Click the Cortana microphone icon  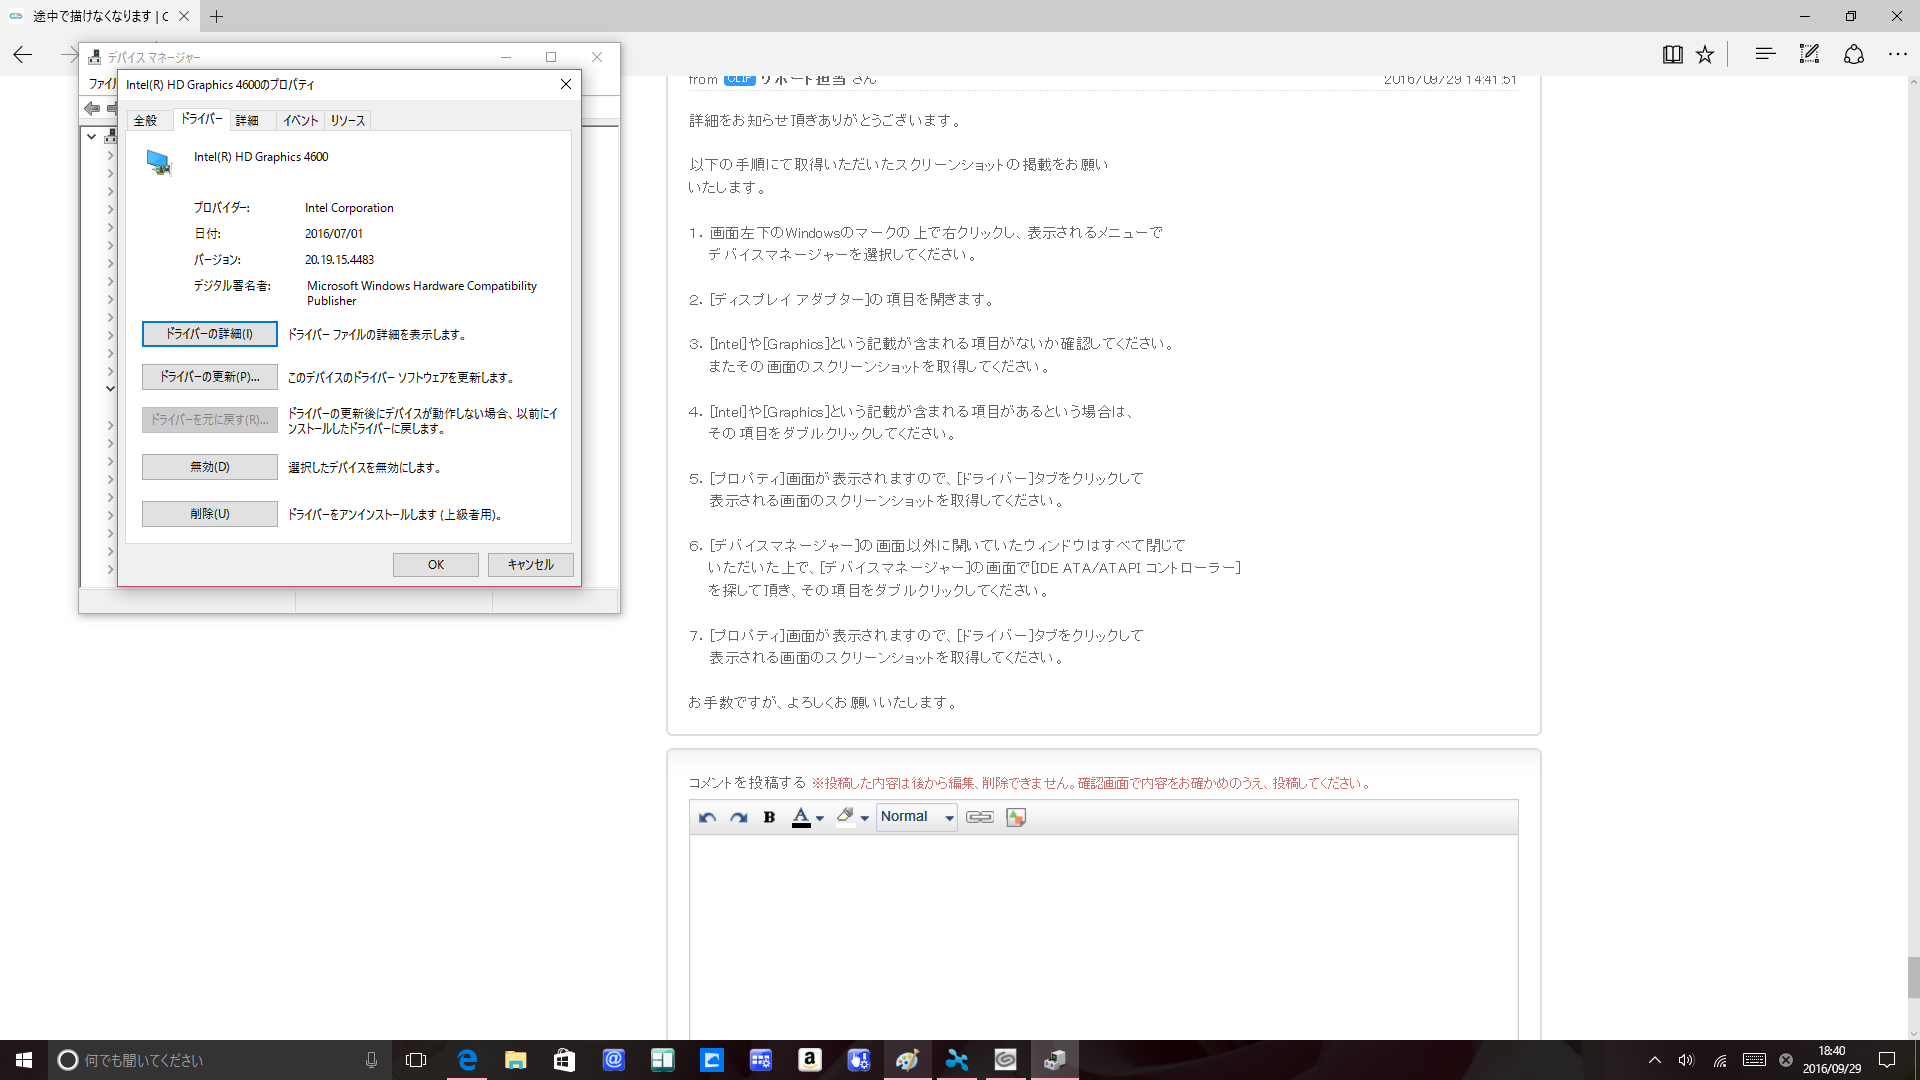371,1060
